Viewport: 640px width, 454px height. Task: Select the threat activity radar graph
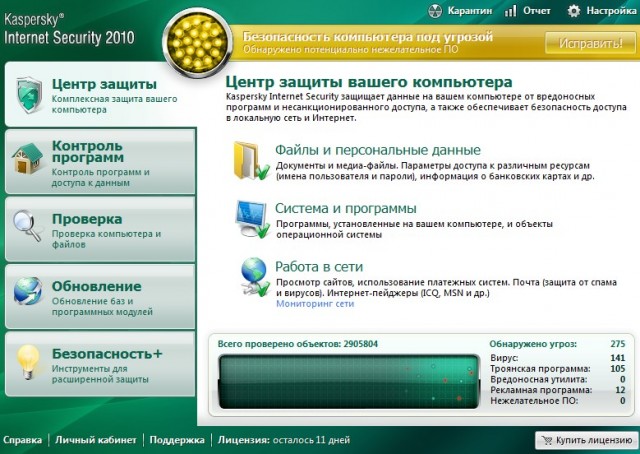coord(349,382)
